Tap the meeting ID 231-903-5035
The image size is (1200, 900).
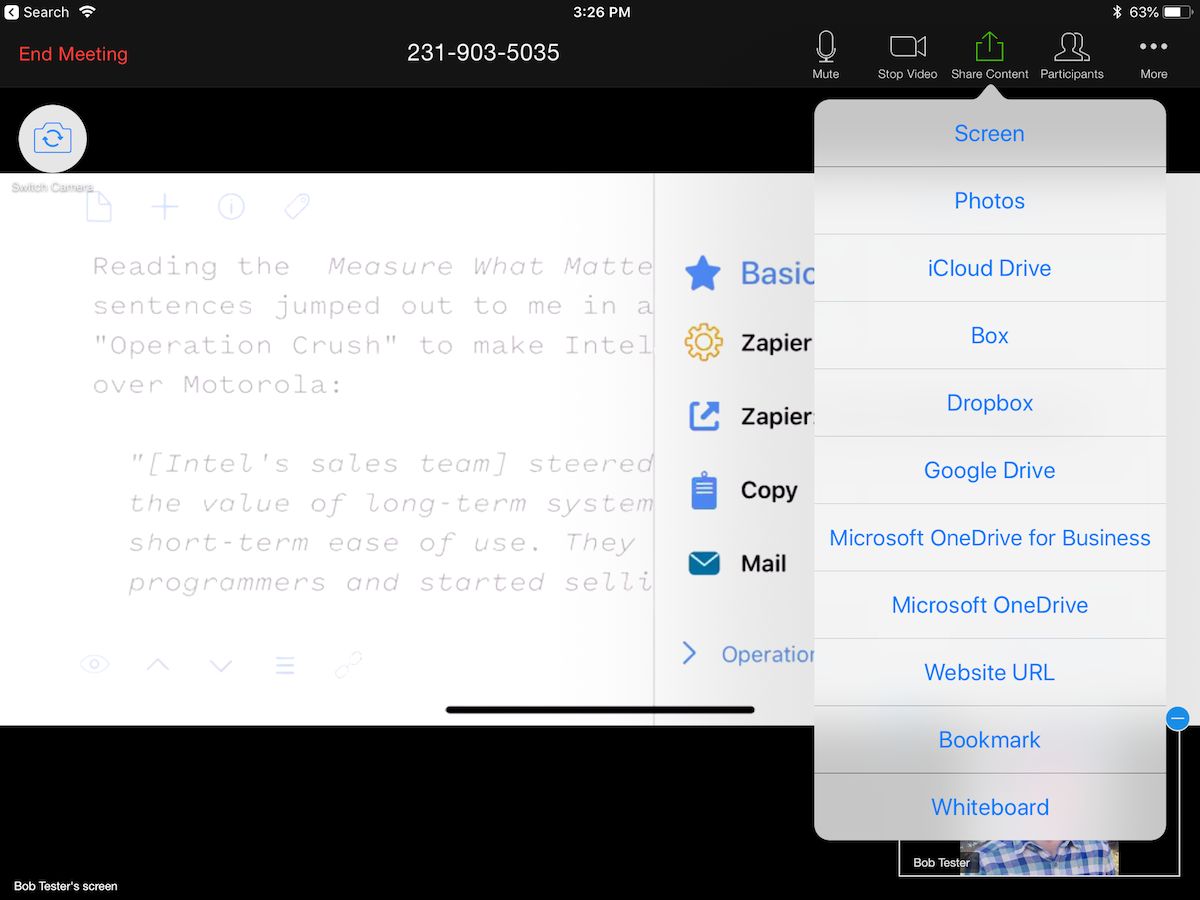click(483, 53)
